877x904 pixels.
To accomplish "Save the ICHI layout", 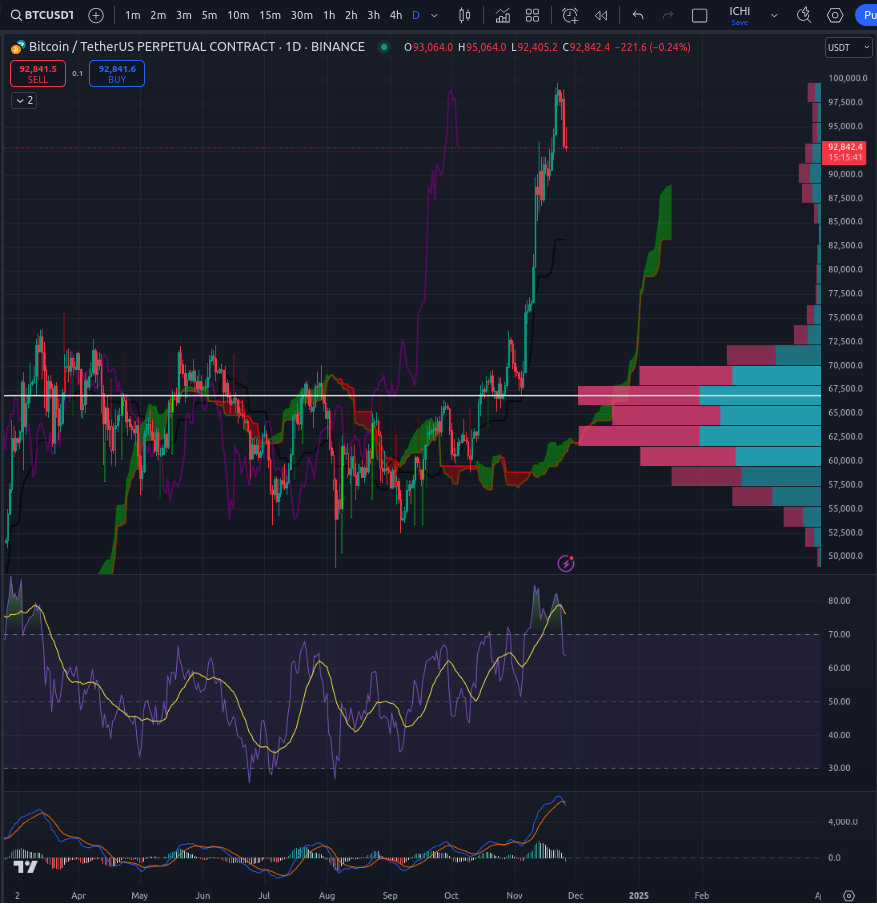I will (740, 22).
